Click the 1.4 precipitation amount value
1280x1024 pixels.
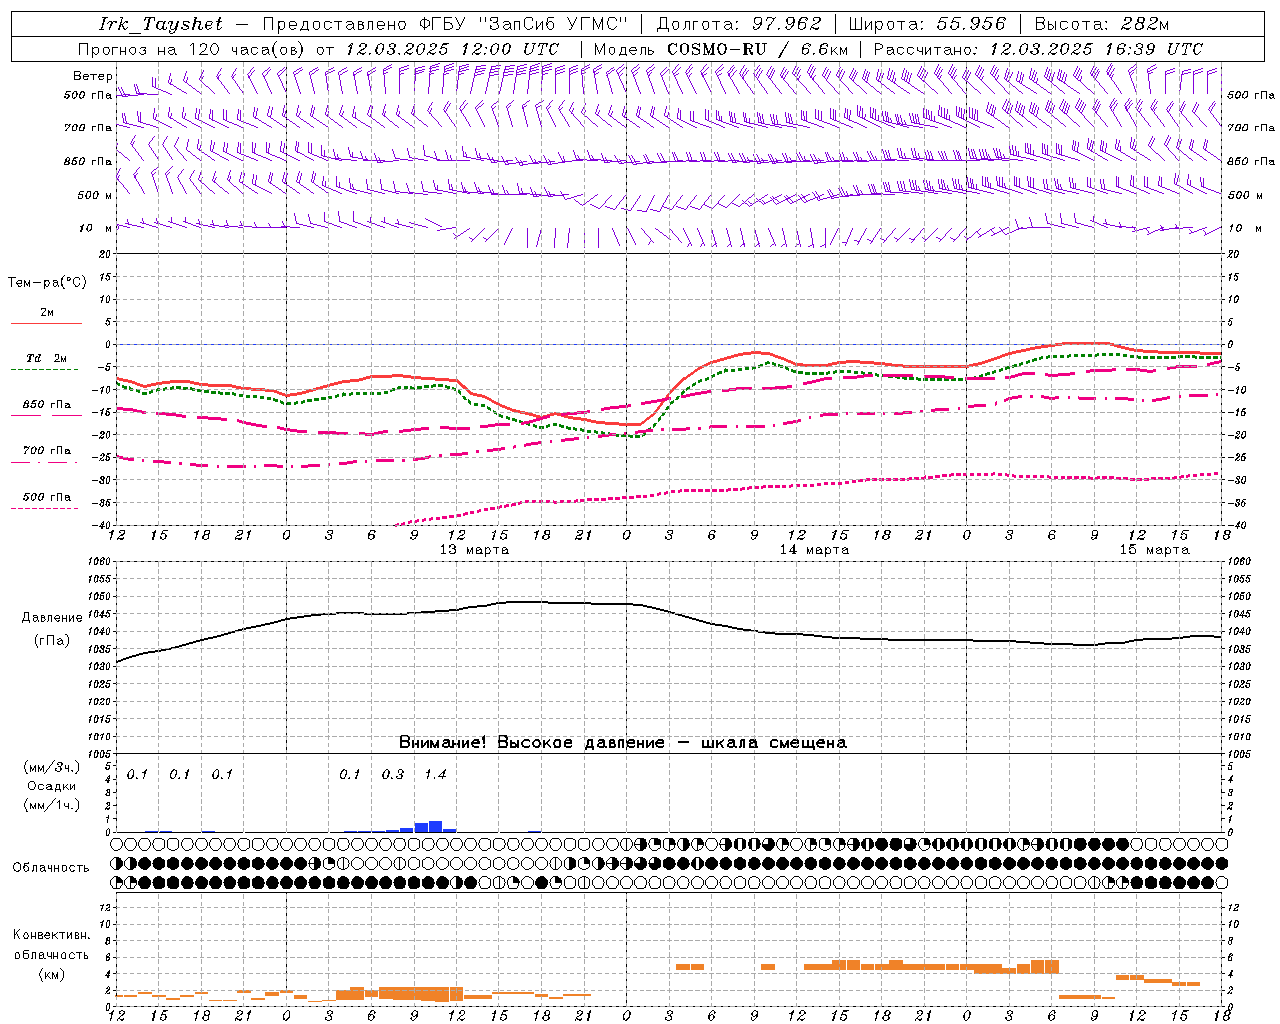435,774
